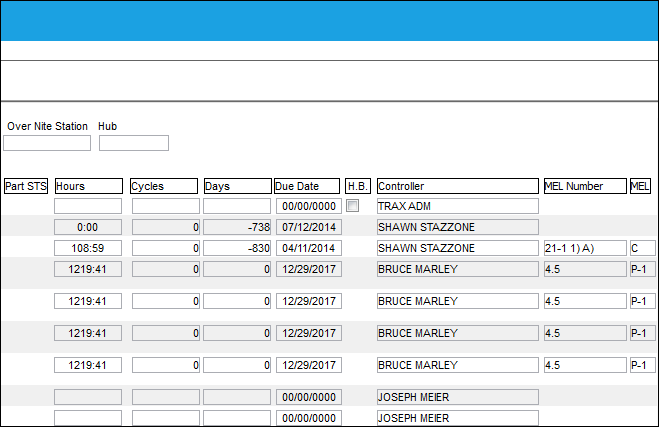Sort by the Part STS column header
659x427 pixels.
(26, 186)
